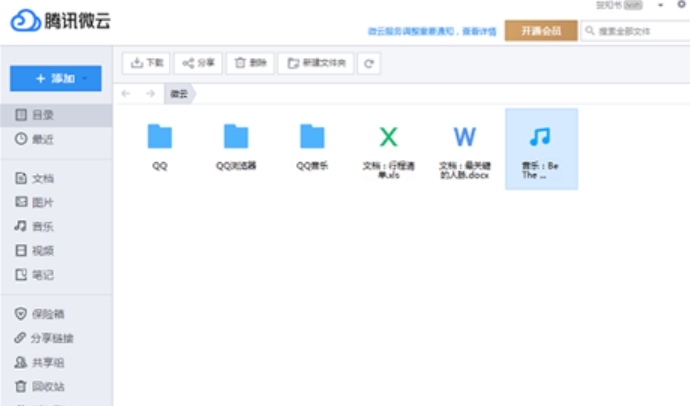Open the 添加 button dropdown arrow

tap(84, 78)
